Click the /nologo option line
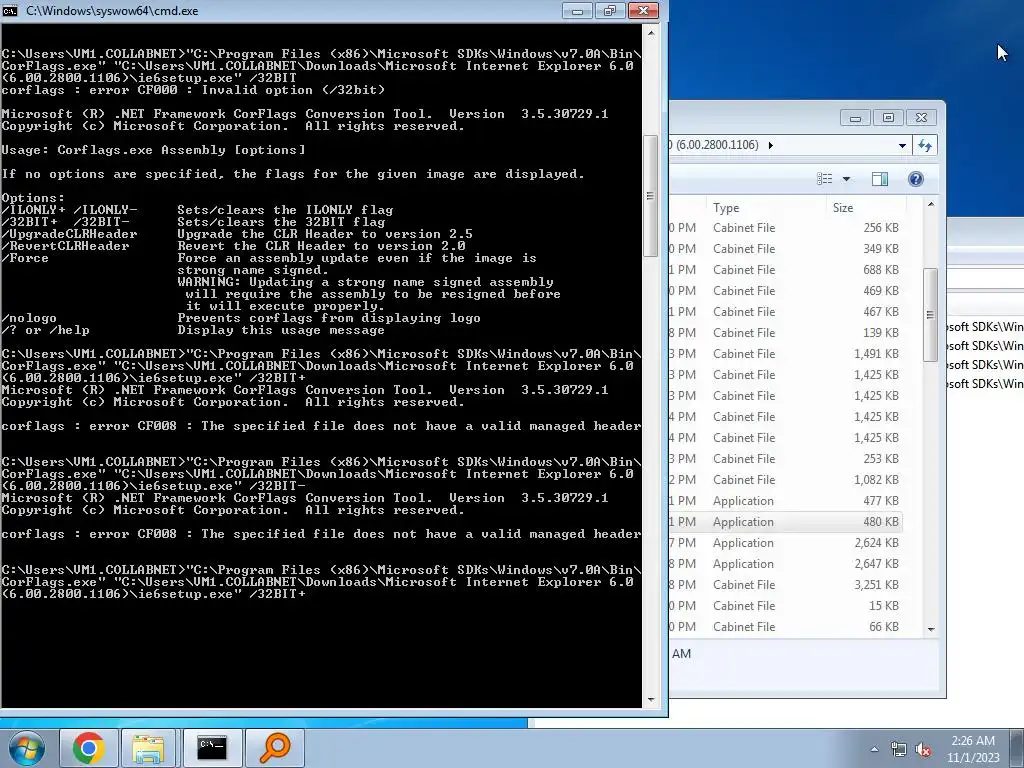Image resolution: width=1024 pixels, height=768 pixels. [241, 318]
